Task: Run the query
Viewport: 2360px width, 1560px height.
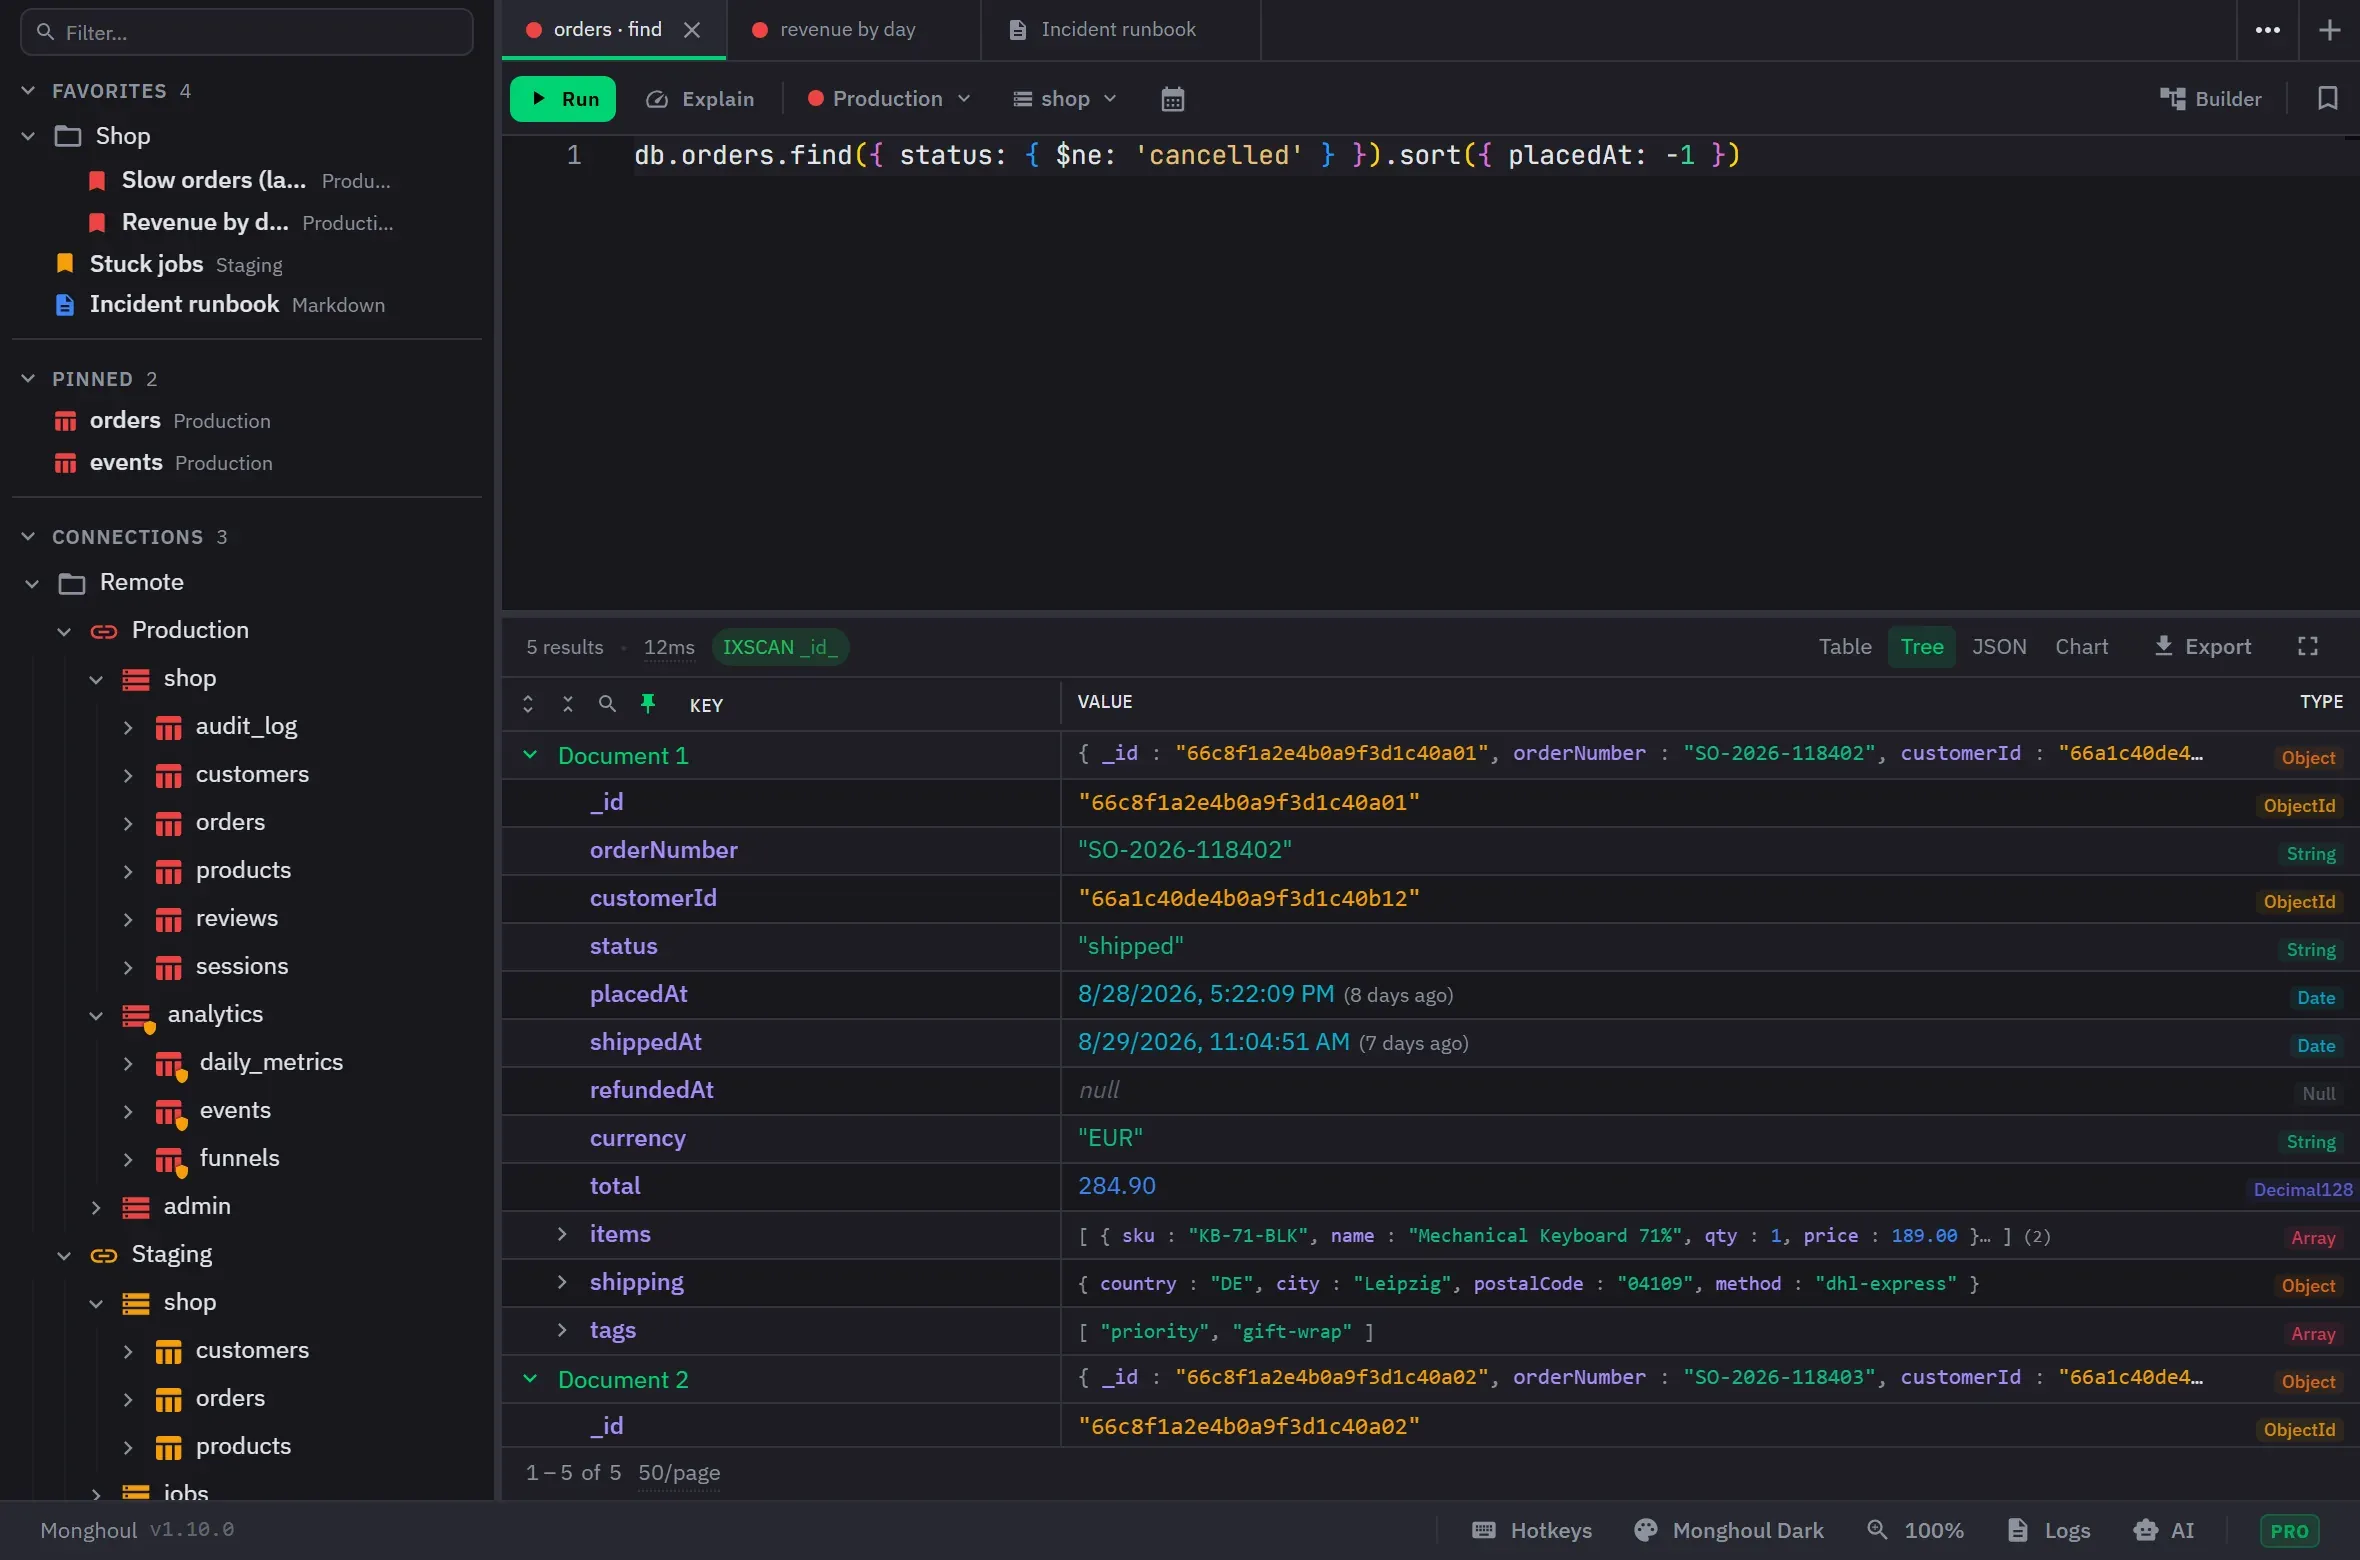Action: click(563, 99)
